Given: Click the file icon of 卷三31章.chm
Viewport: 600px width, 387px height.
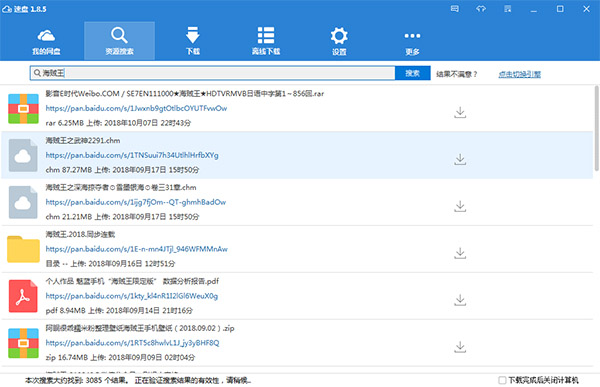Looking at the screenshot, I should (23, 202).
